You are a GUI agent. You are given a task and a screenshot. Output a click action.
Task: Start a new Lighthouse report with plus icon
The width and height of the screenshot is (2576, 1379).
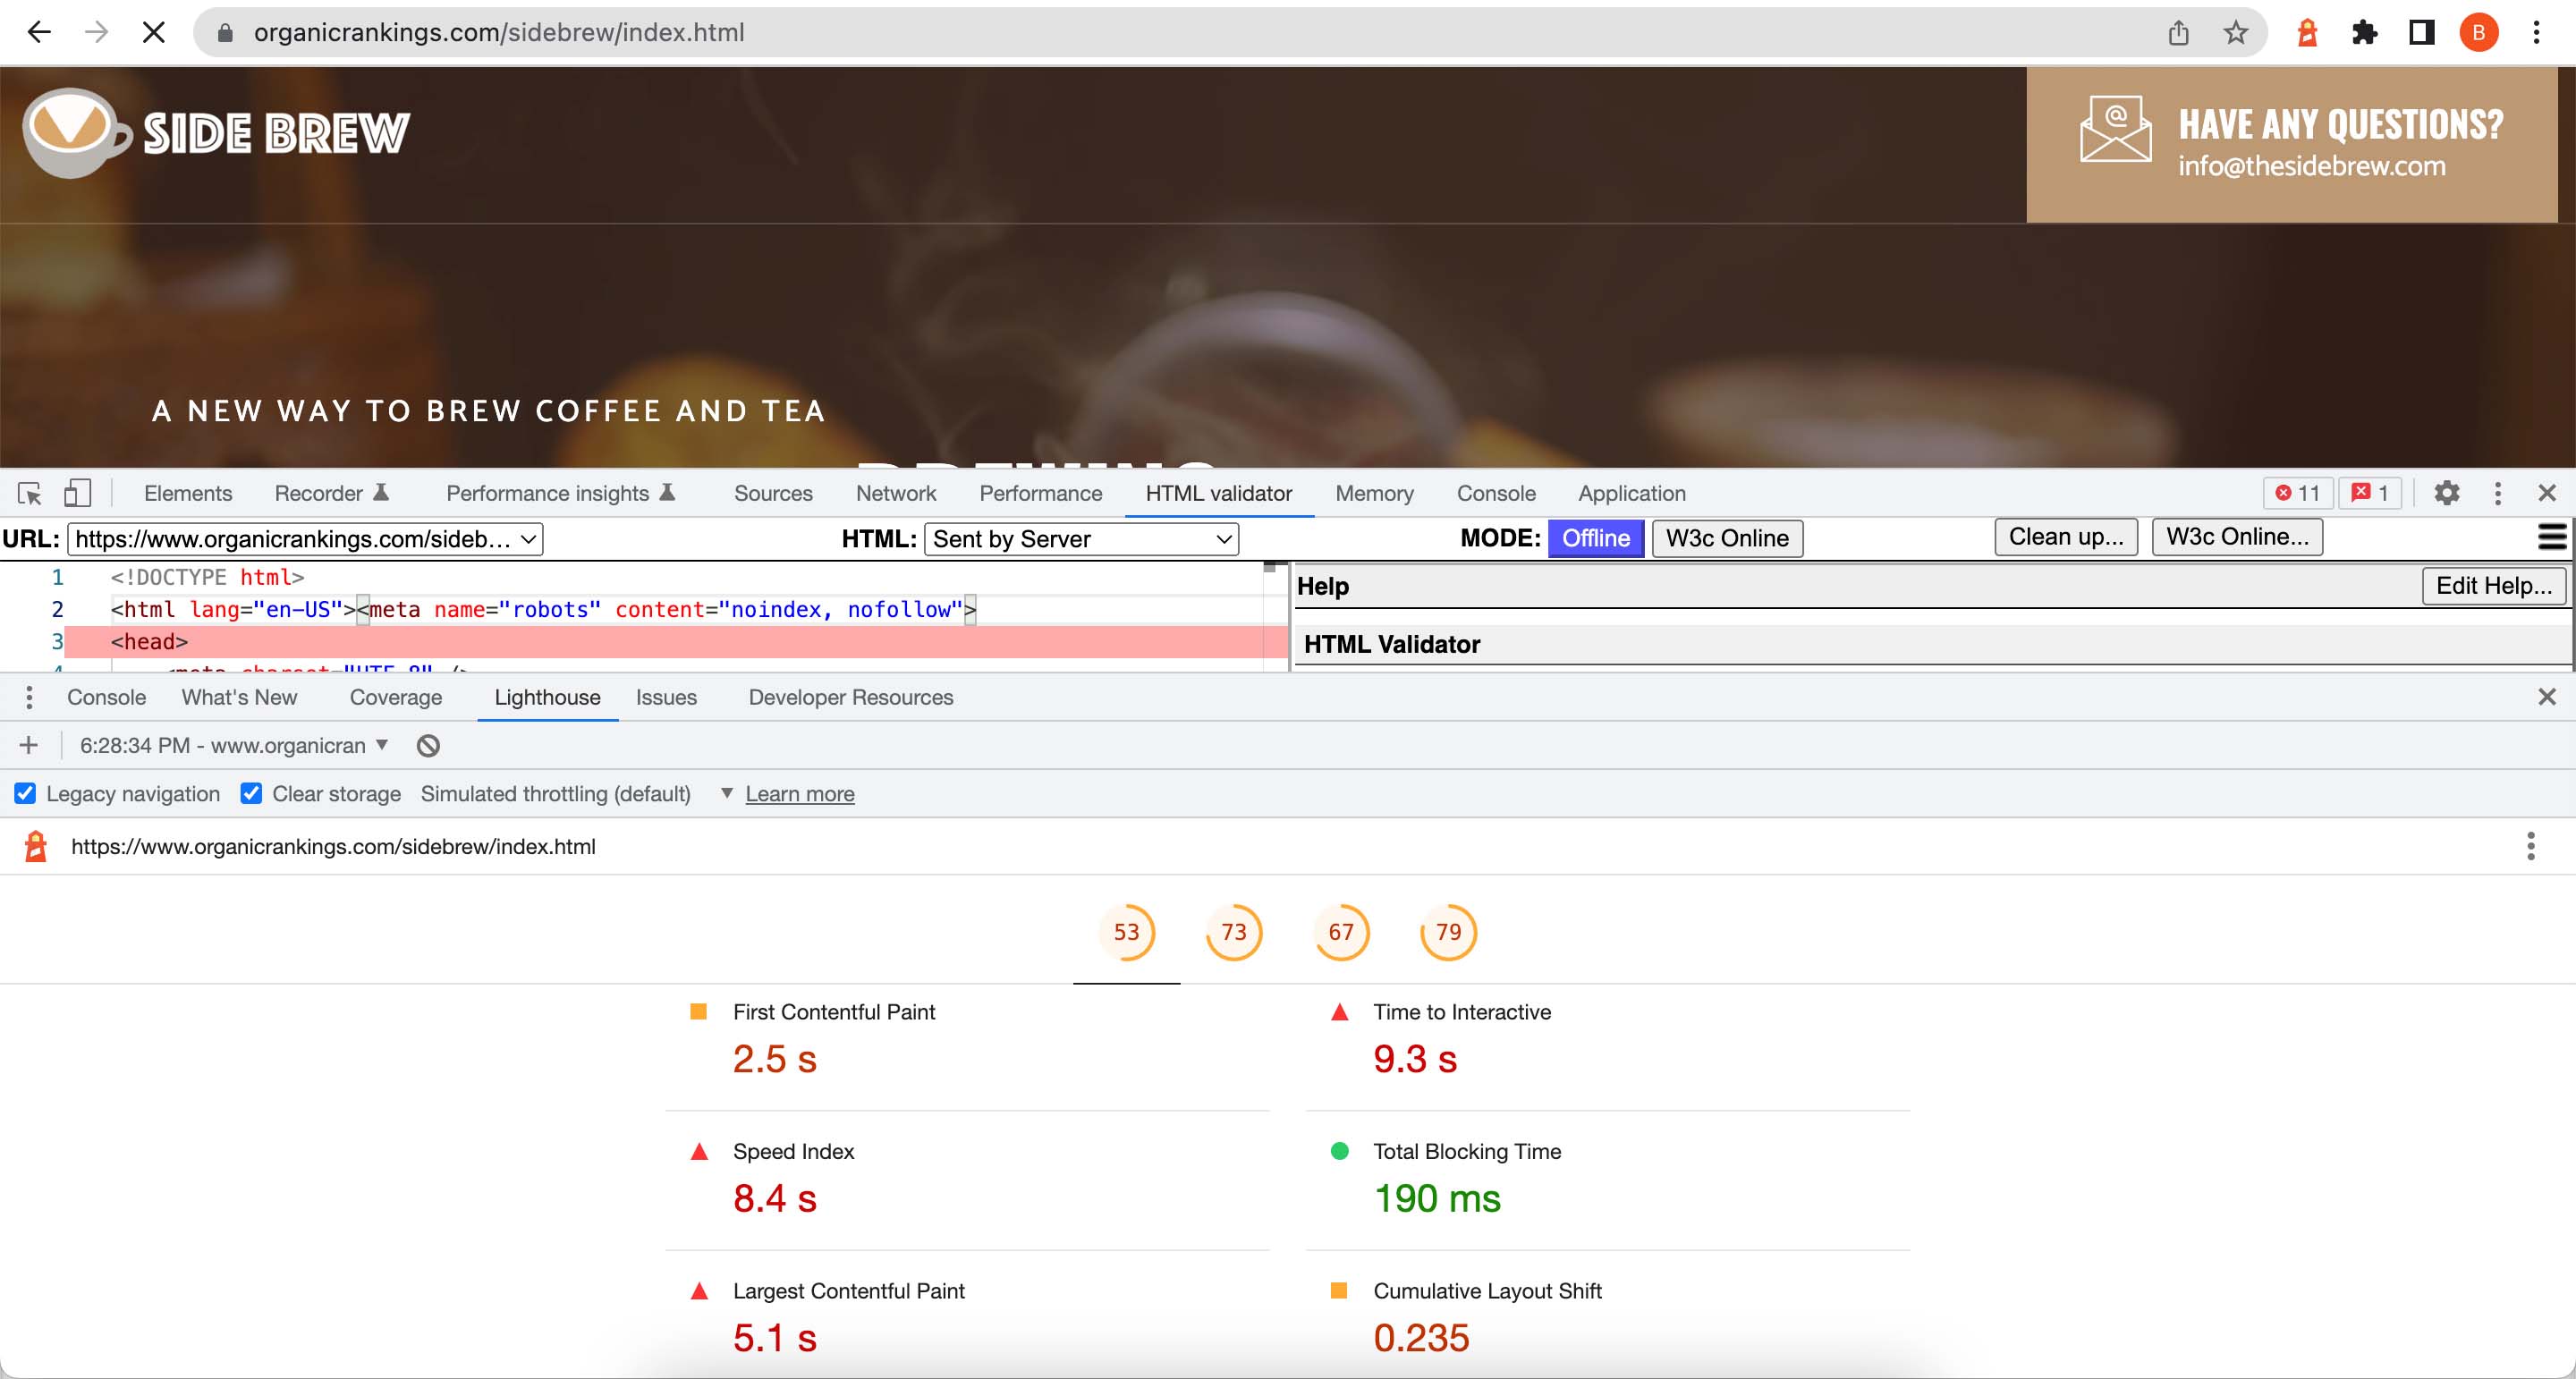28,744
